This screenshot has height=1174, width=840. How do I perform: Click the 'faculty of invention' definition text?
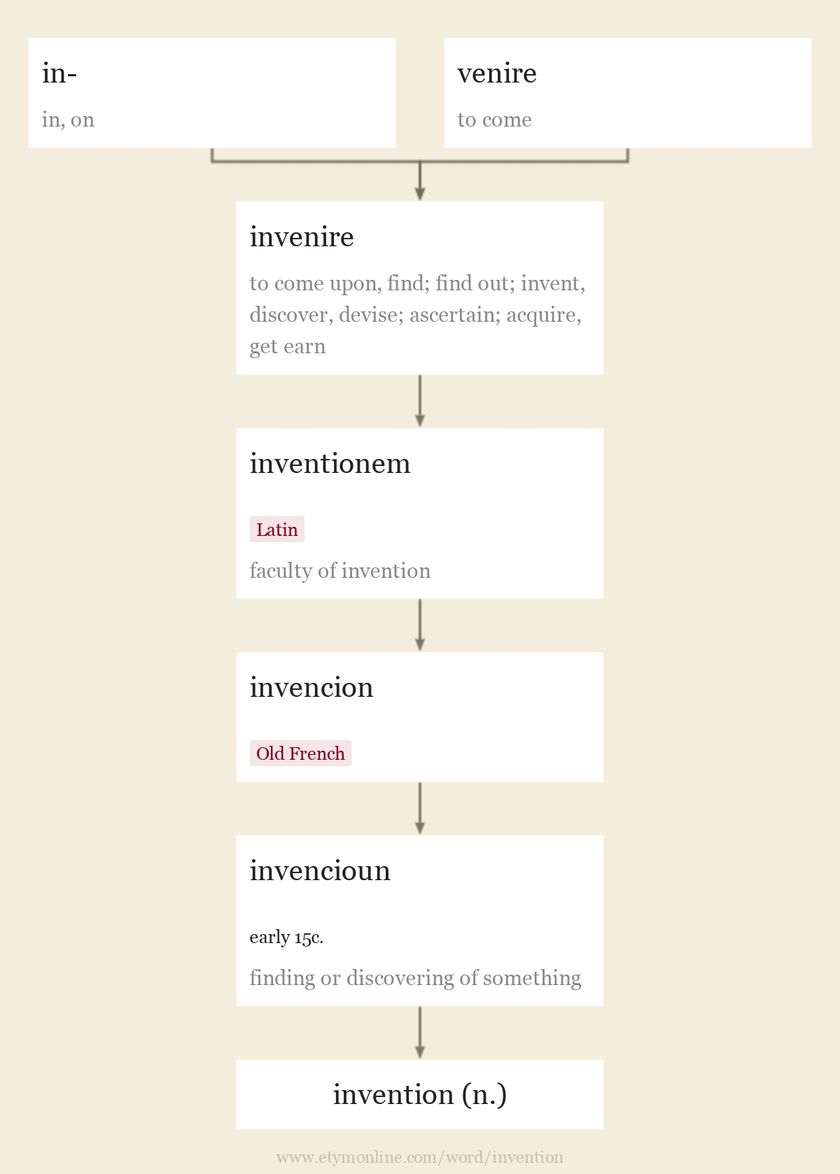(340, 571)
